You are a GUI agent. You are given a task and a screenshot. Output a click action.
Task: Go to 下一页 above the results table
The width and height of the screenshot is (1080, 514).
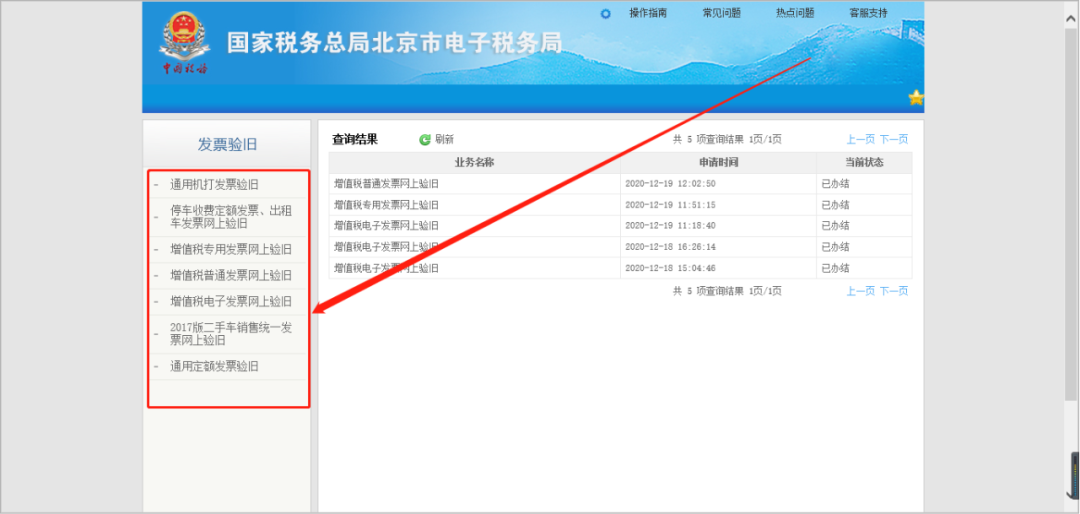coord(893,139)
